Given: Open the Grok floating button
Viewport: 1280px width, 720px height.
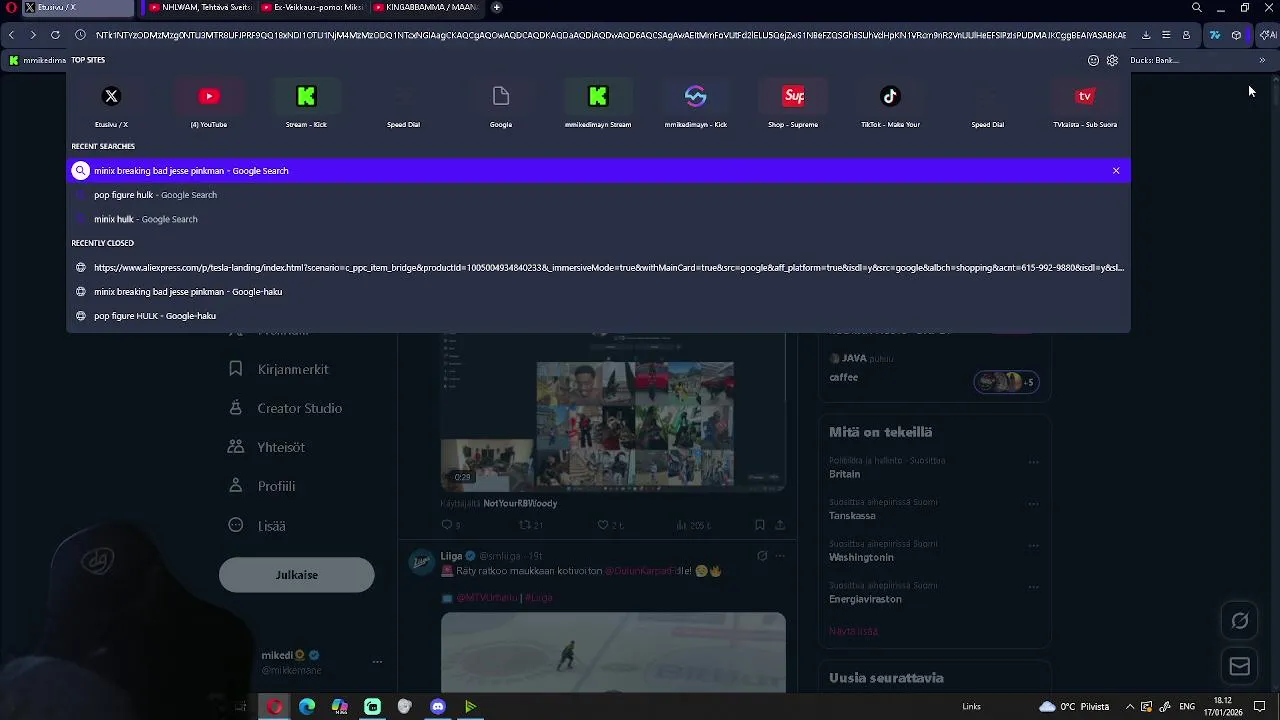Looking at the screenshot, I should point(1240,621).
